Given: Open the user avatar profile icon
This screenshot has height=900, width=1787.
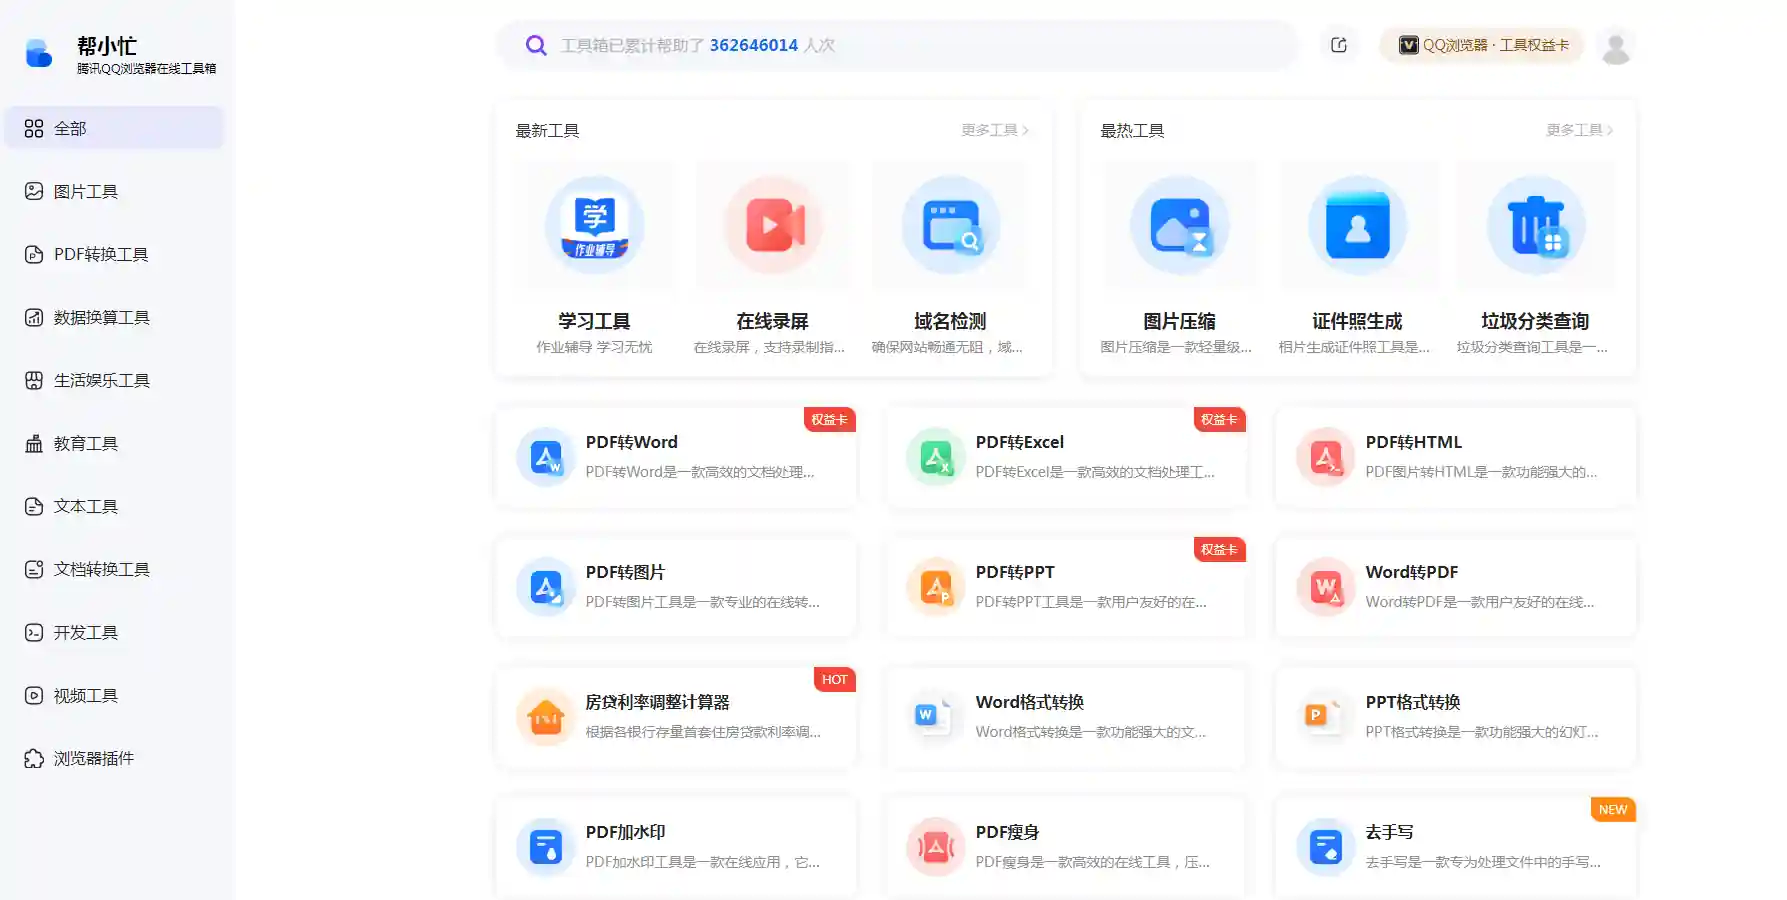Looking at the screenshot, I should 1615,46.
